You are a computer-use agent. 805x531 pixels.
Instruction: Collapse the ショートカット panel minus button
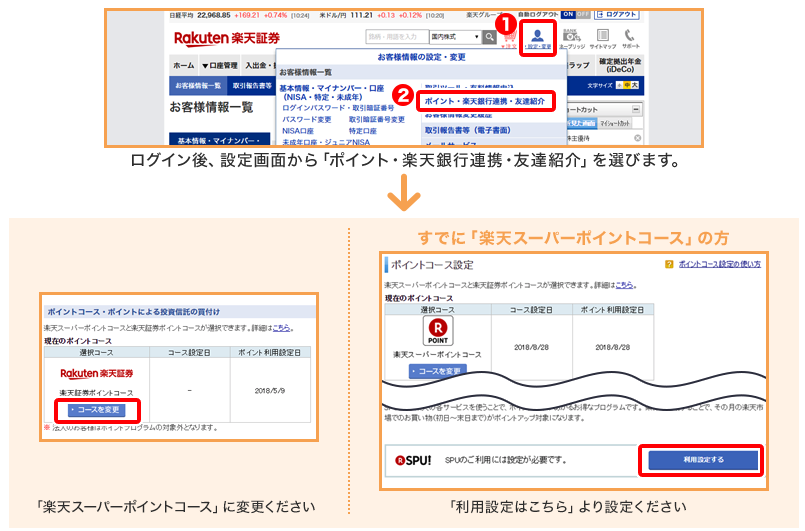pyautogui.click(x=636, y=109)
